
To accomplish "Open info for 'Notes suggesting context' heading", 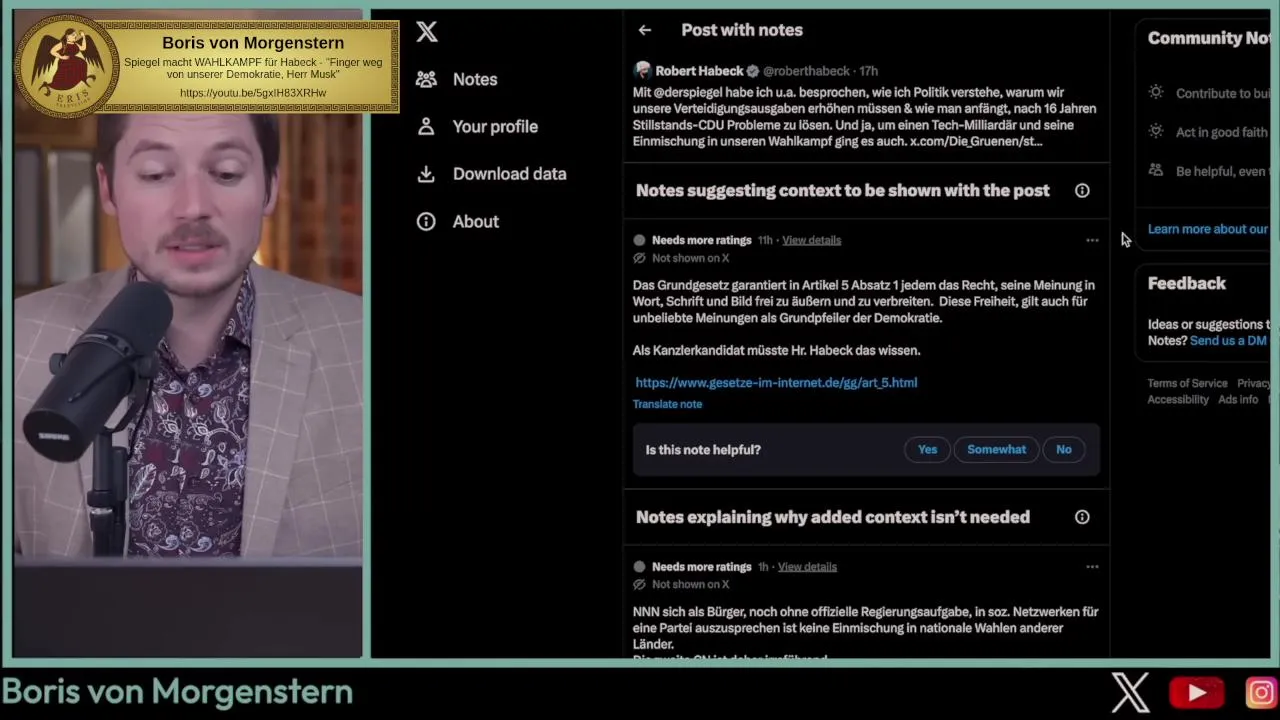I will pos(1082,190).
